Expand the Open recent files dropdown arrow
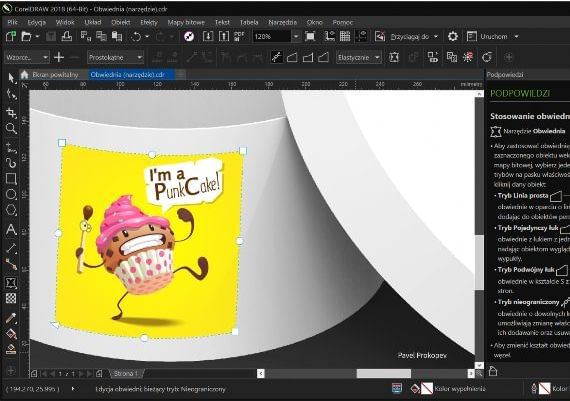The image size is (570, 401). (x=37, y=36)
